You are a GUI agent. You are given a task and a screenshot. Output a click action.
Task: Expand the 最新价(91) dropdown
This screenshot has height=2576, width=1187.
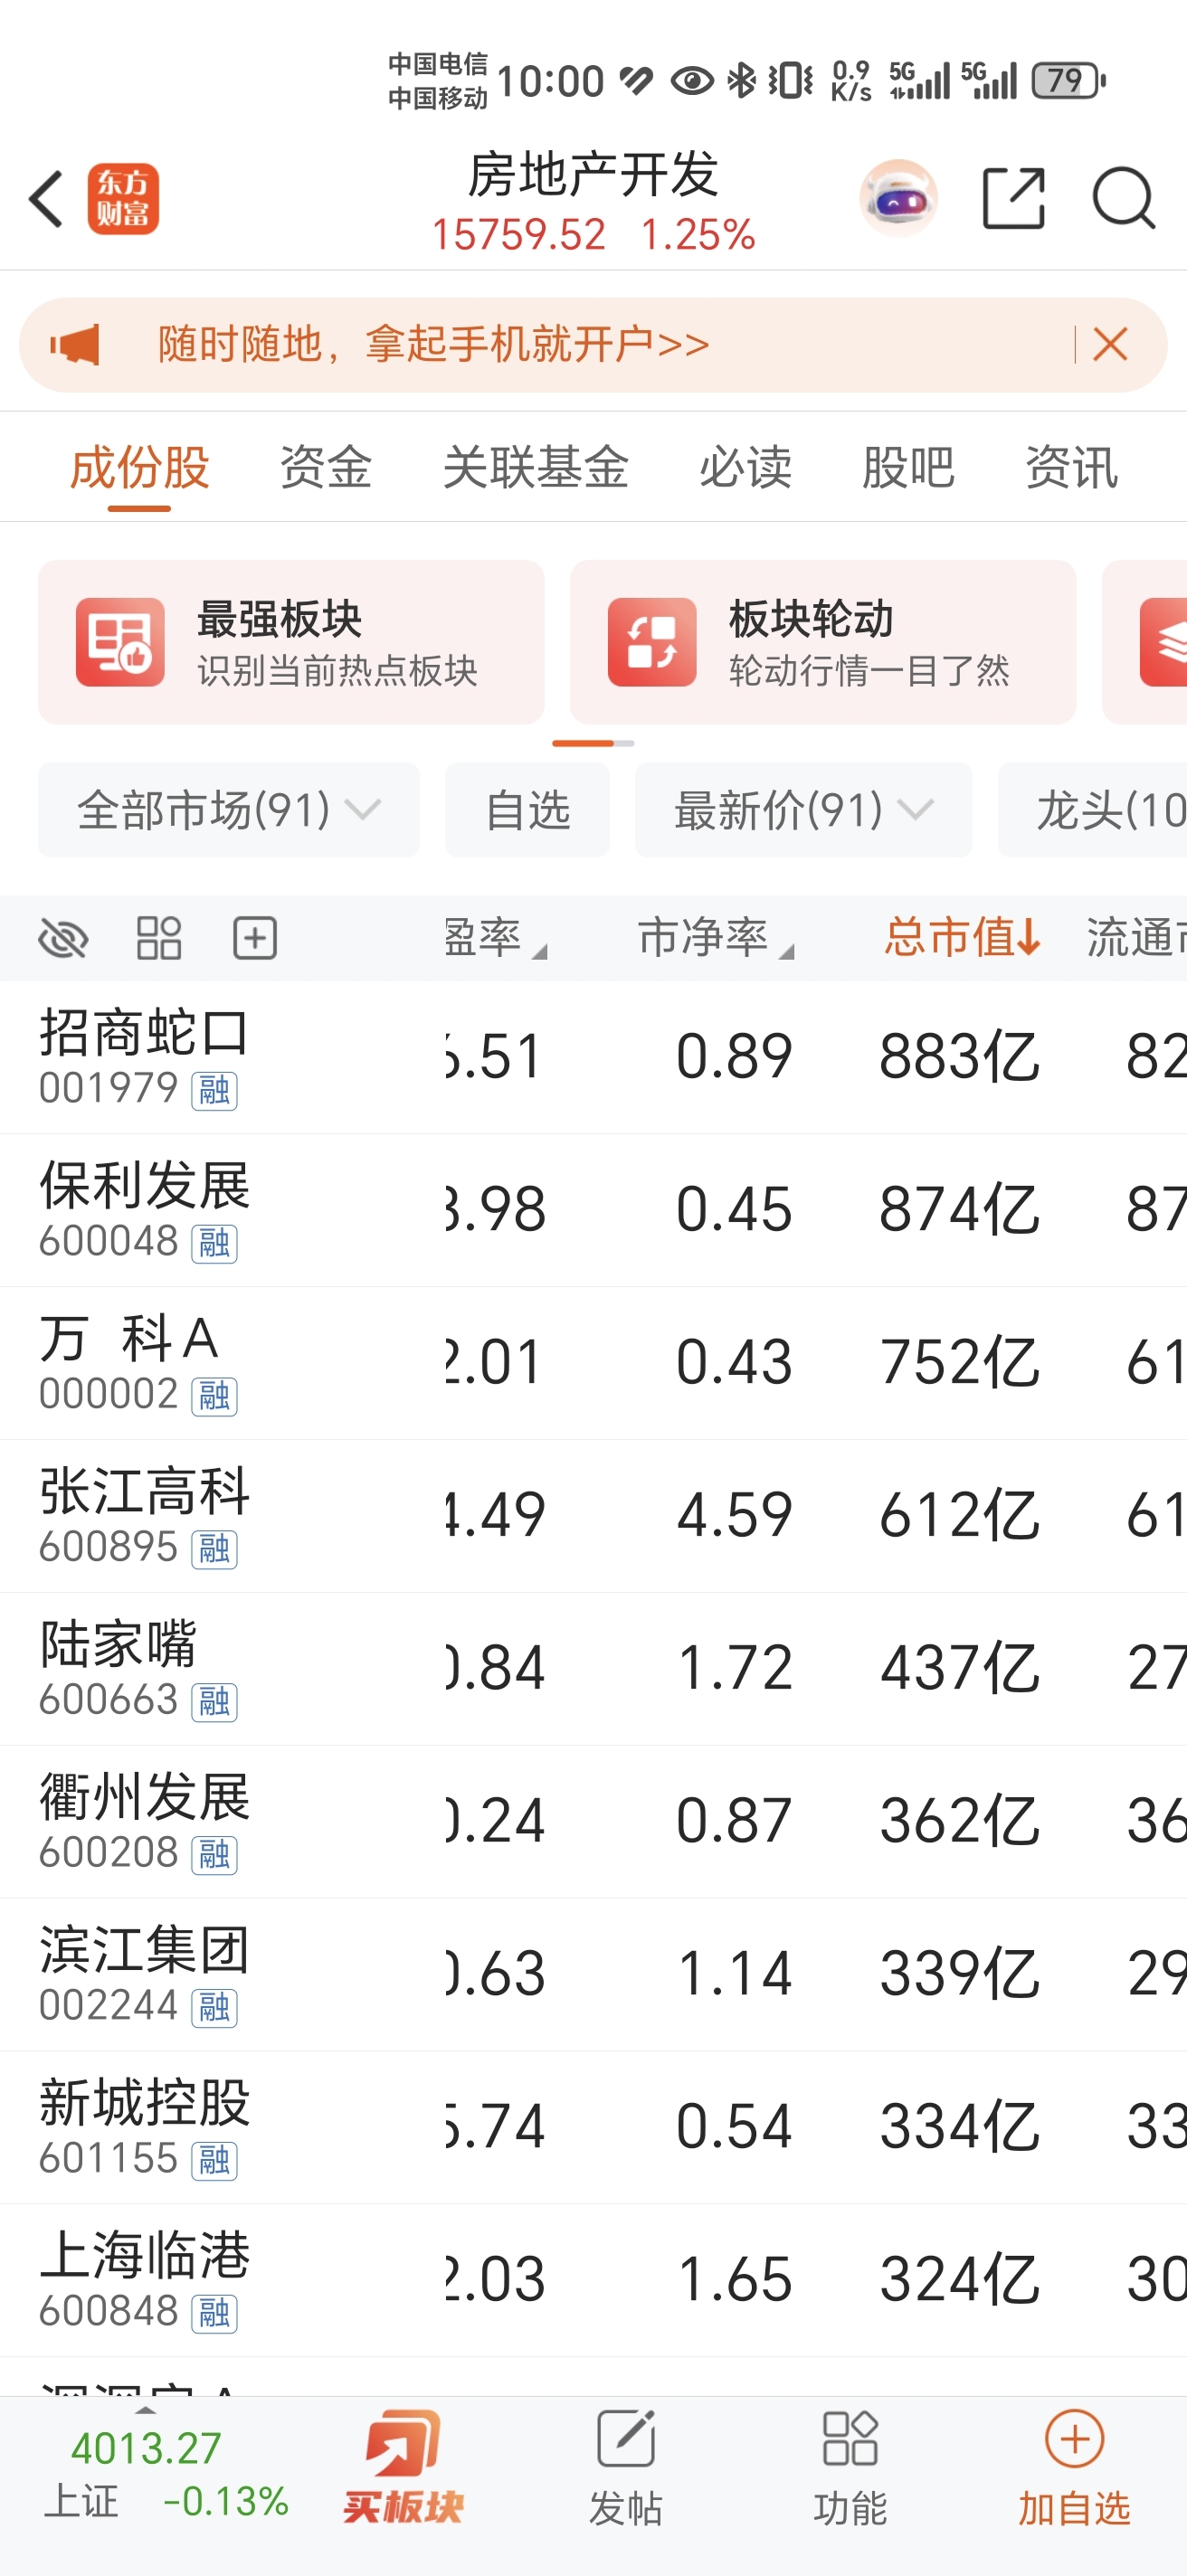click(x=803, y=810)
